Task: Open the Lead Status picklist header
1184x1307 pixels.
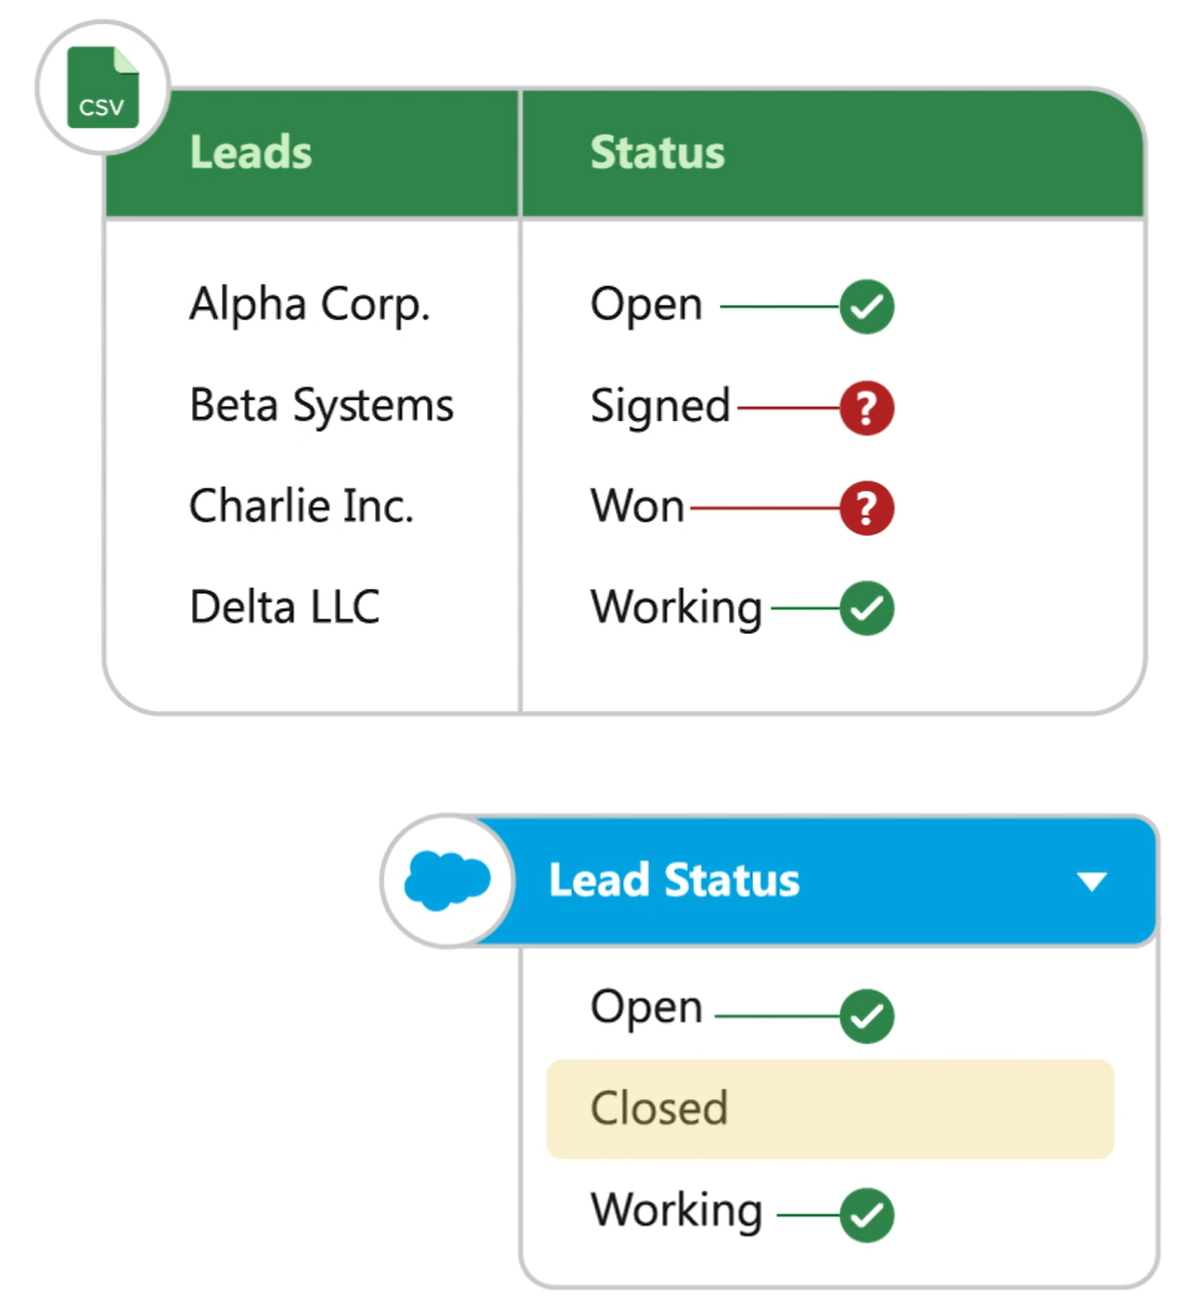Action: coord(674,881)
